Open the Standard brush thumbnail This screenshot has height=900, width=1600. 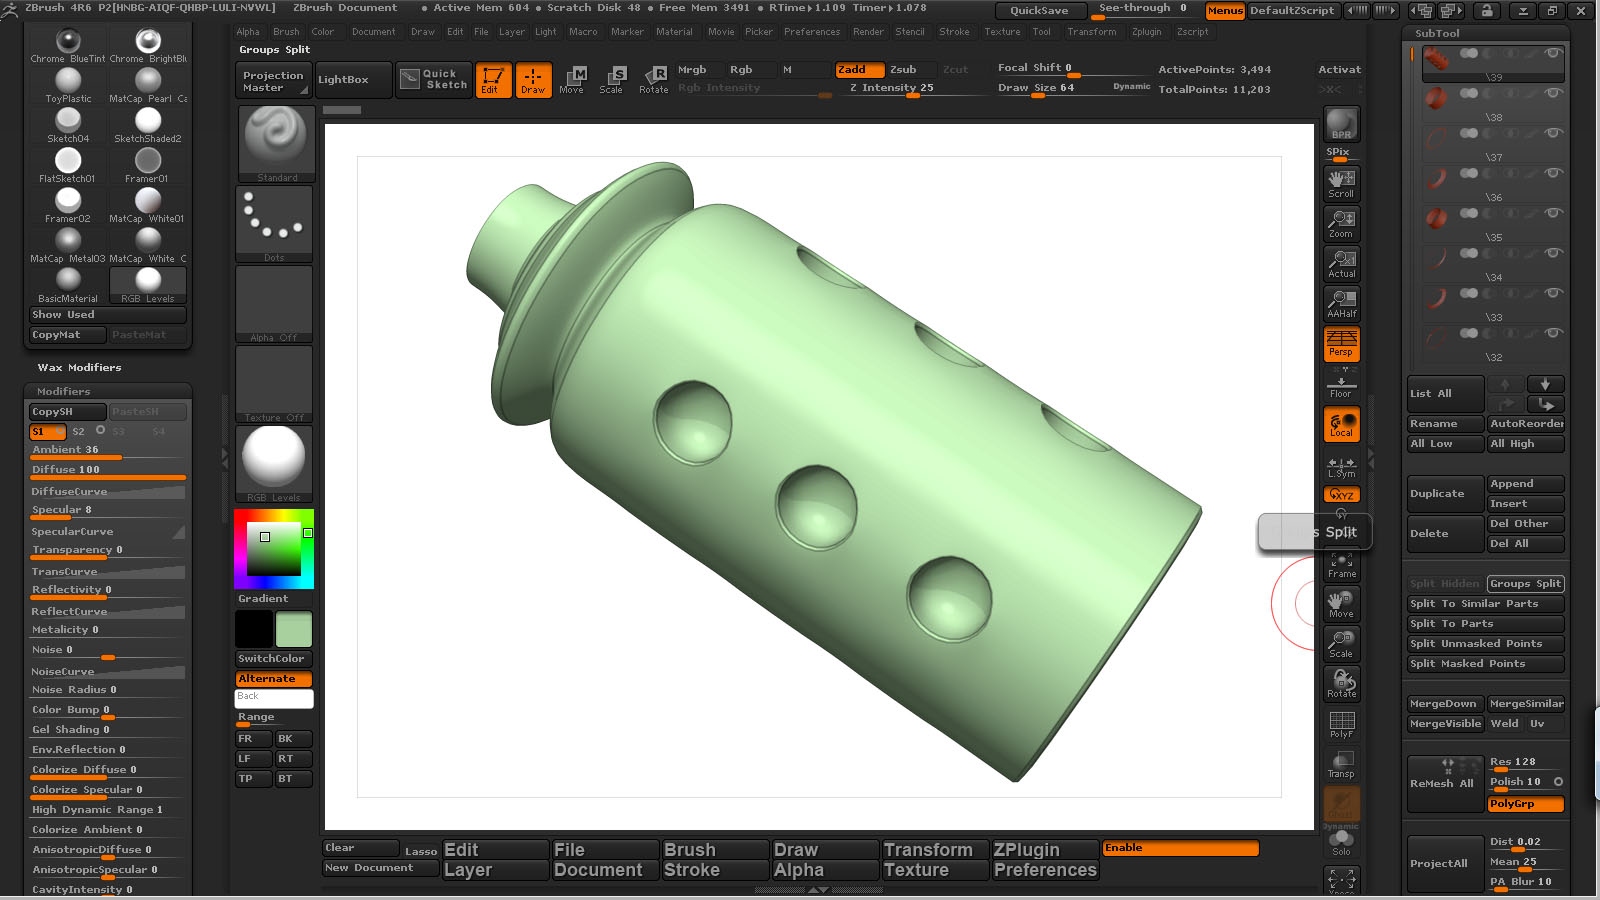coord(275,144)
